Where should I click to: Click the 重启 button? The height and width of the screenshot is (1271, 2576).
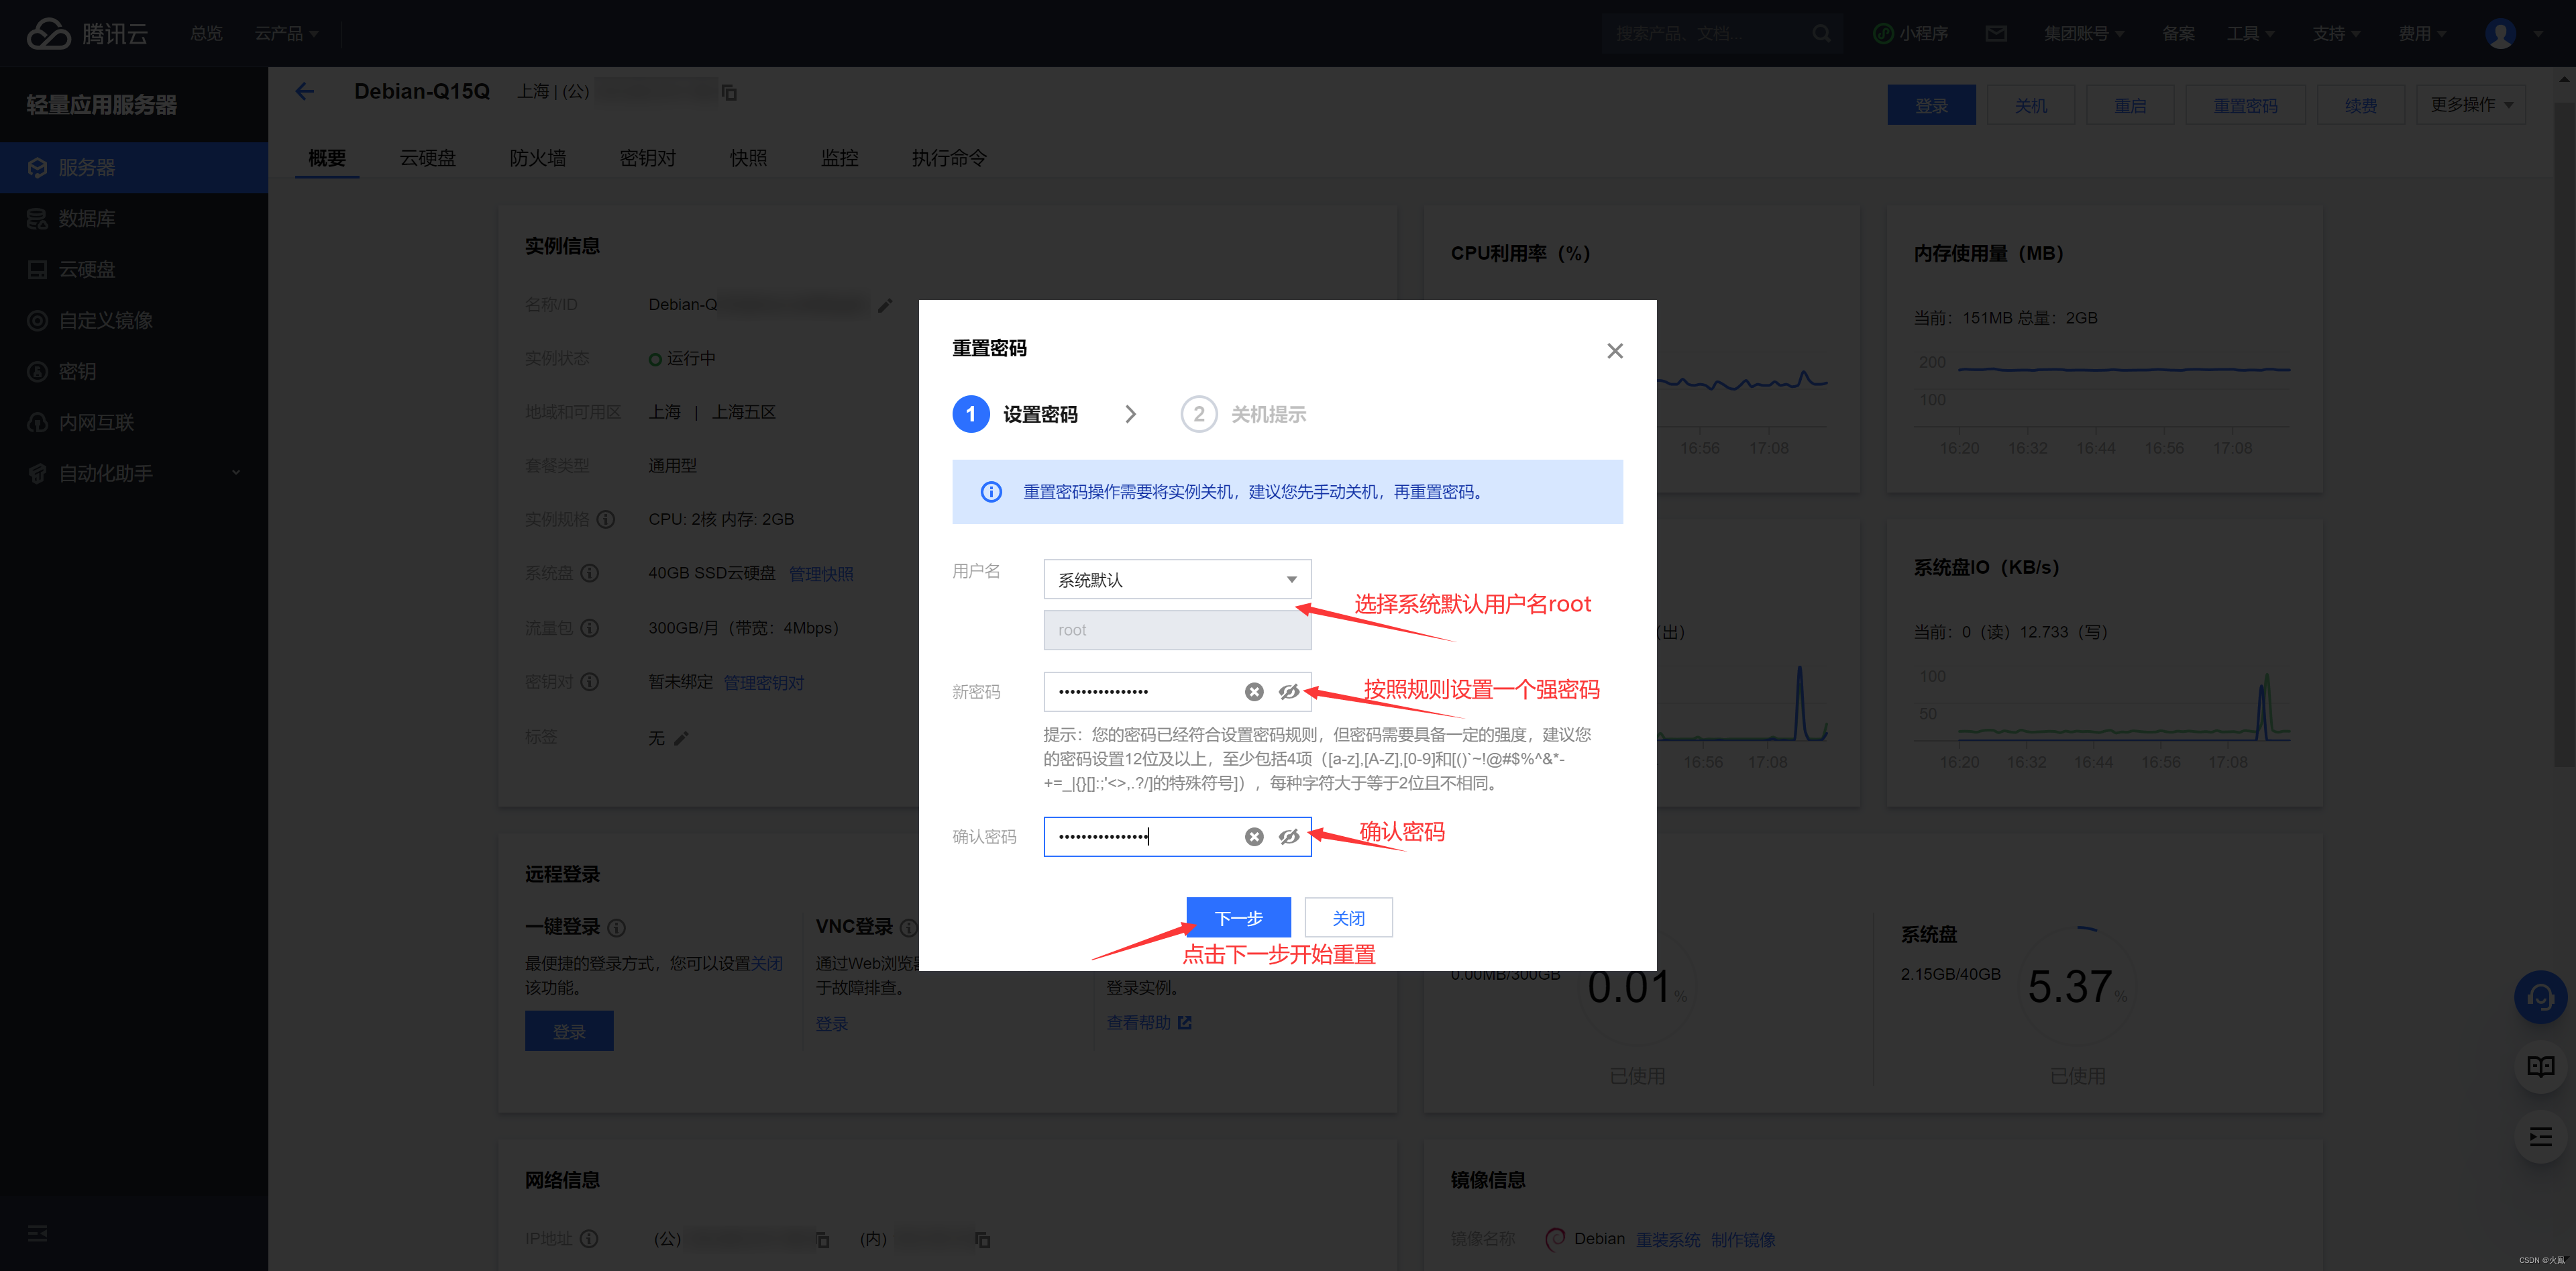click(2130, 105)
